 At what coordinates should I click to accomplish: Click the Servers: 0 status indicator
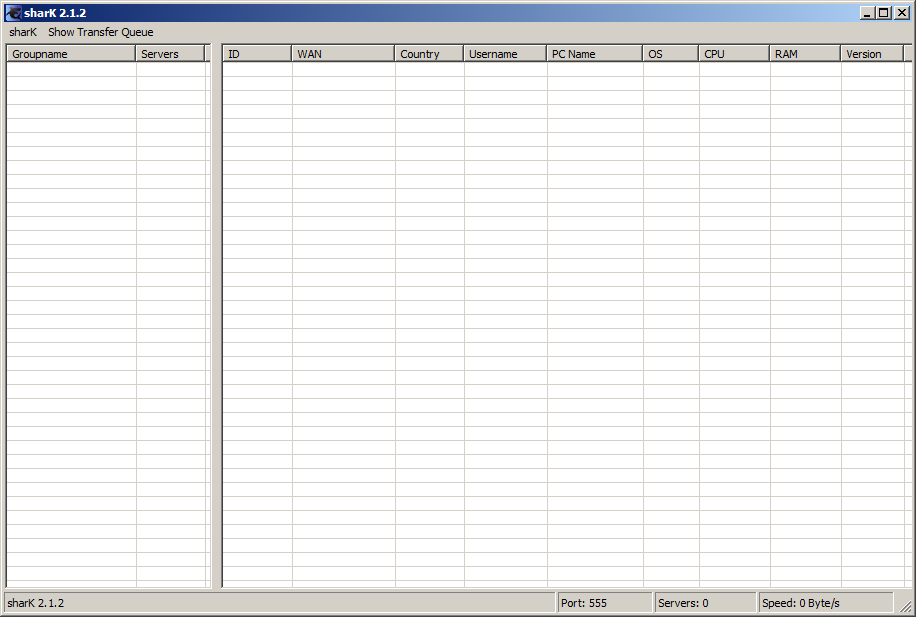[704, 603]
